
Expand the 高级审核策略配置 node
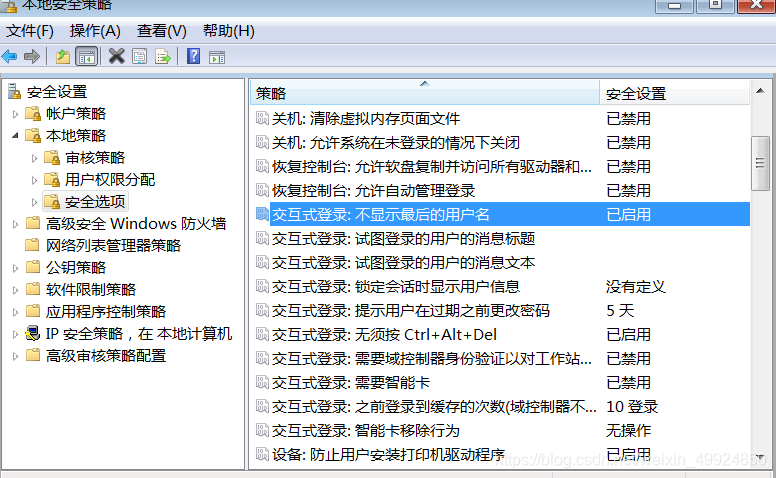(15, 356)
